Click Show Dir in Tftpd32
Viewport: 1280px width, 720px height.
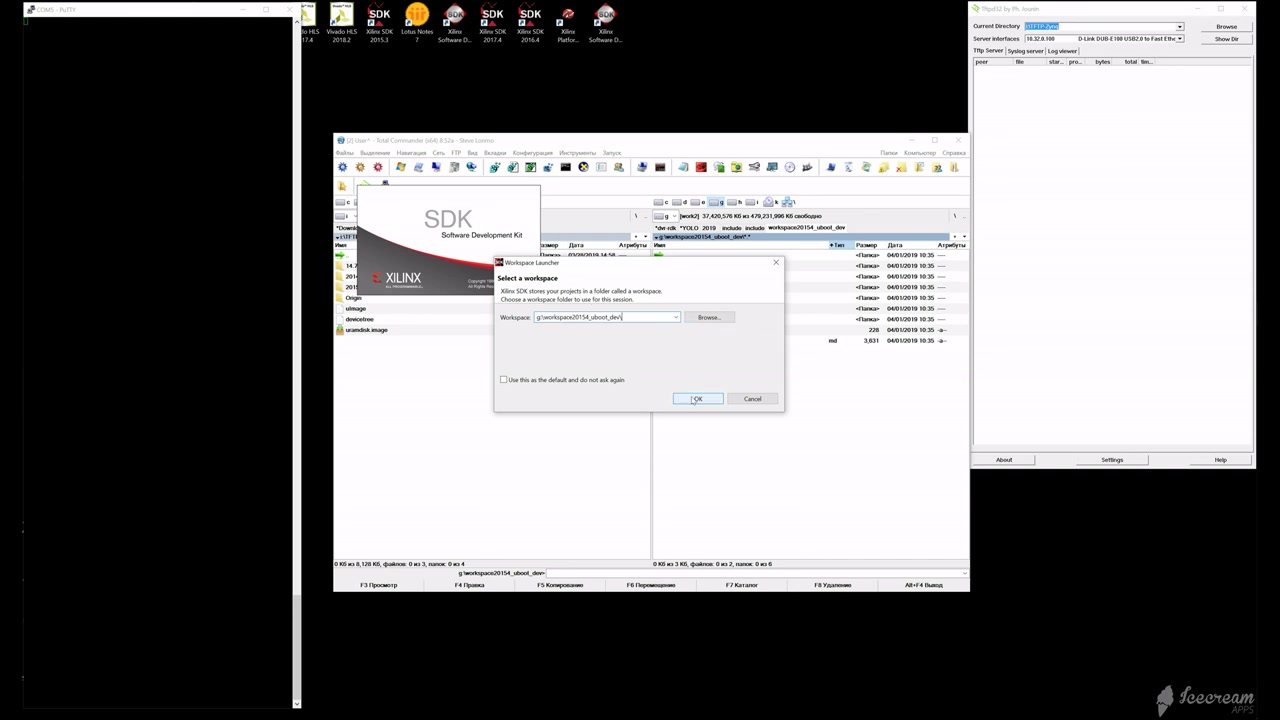[1227, 39]
